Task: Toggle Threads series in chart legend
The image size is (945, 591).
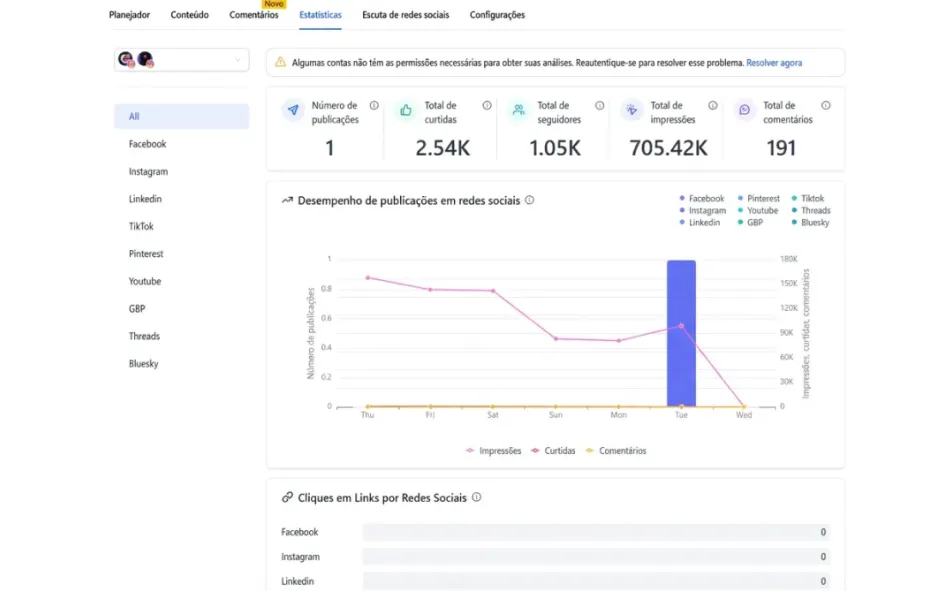Action: pos(811,210)
